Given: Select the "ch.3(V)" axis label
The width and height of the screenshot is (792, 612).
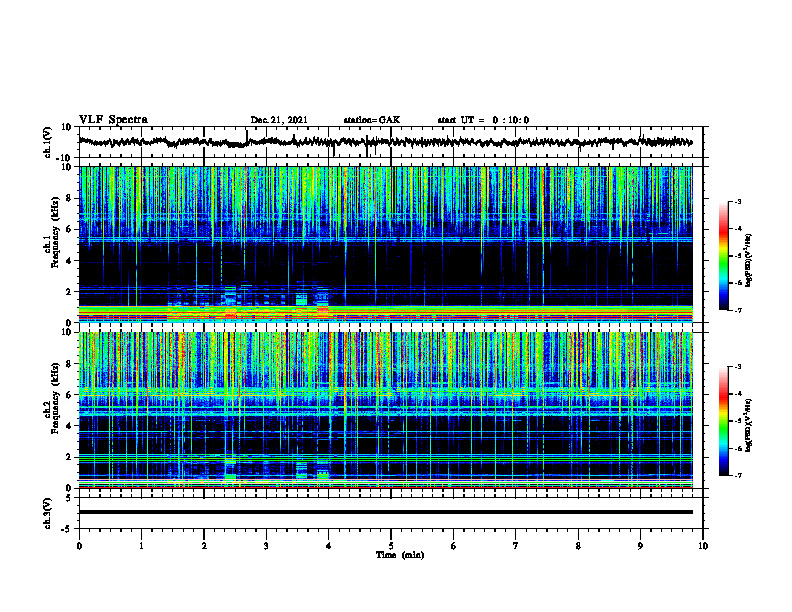Looking at the screenshot, I should point(48,513).
